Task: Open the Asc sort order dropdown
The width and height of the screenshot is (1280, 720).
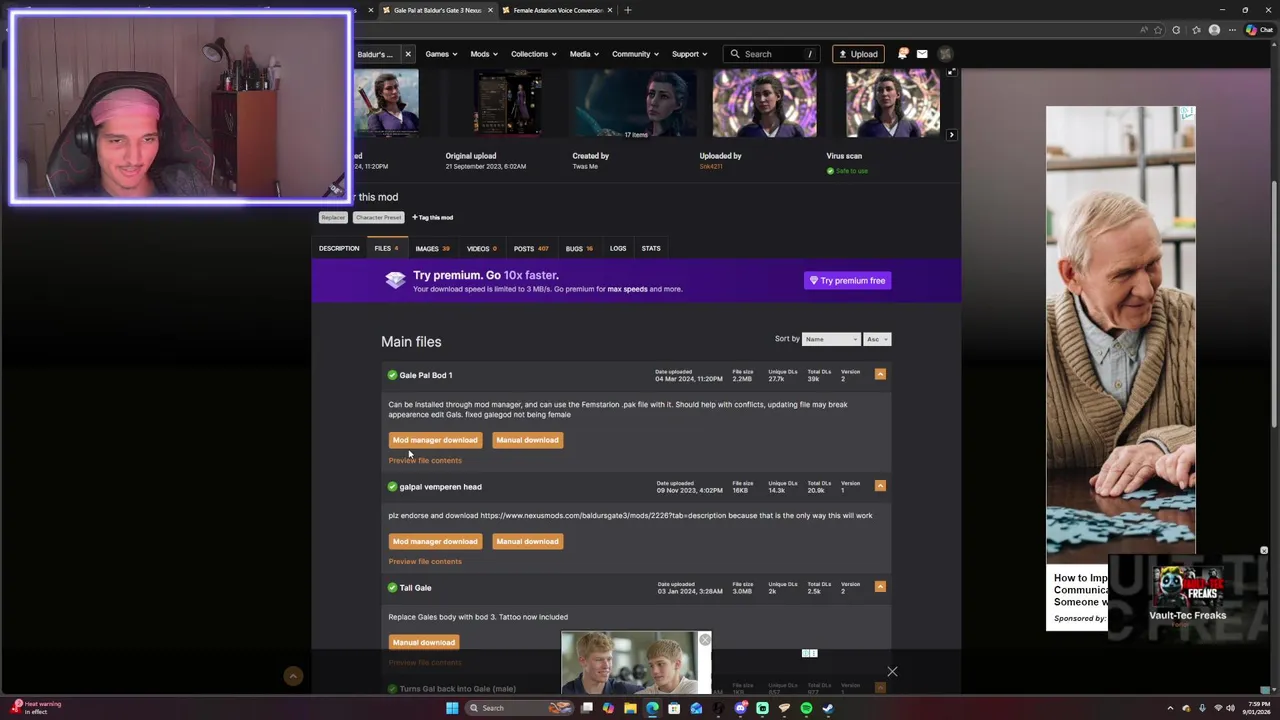Action: pos(877,339)
